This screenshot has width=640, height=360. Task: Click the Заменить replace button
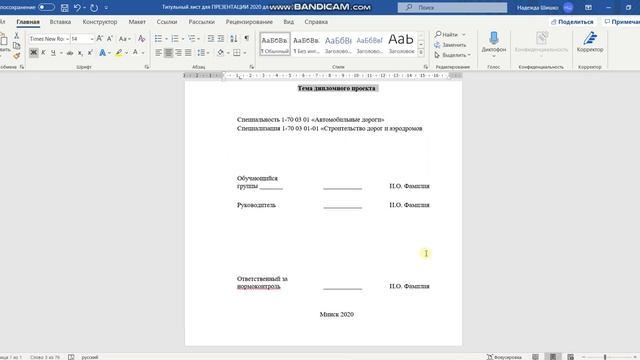click(450, 45)
